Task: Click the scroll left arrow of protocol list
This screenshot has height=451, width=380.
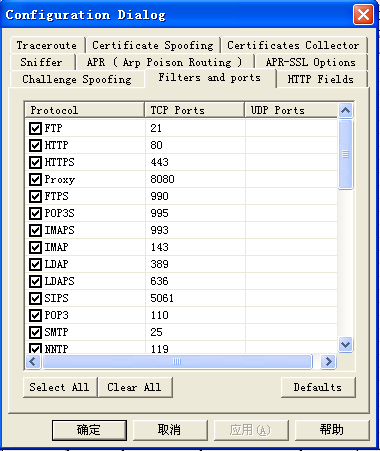Action: click(33, 362)
